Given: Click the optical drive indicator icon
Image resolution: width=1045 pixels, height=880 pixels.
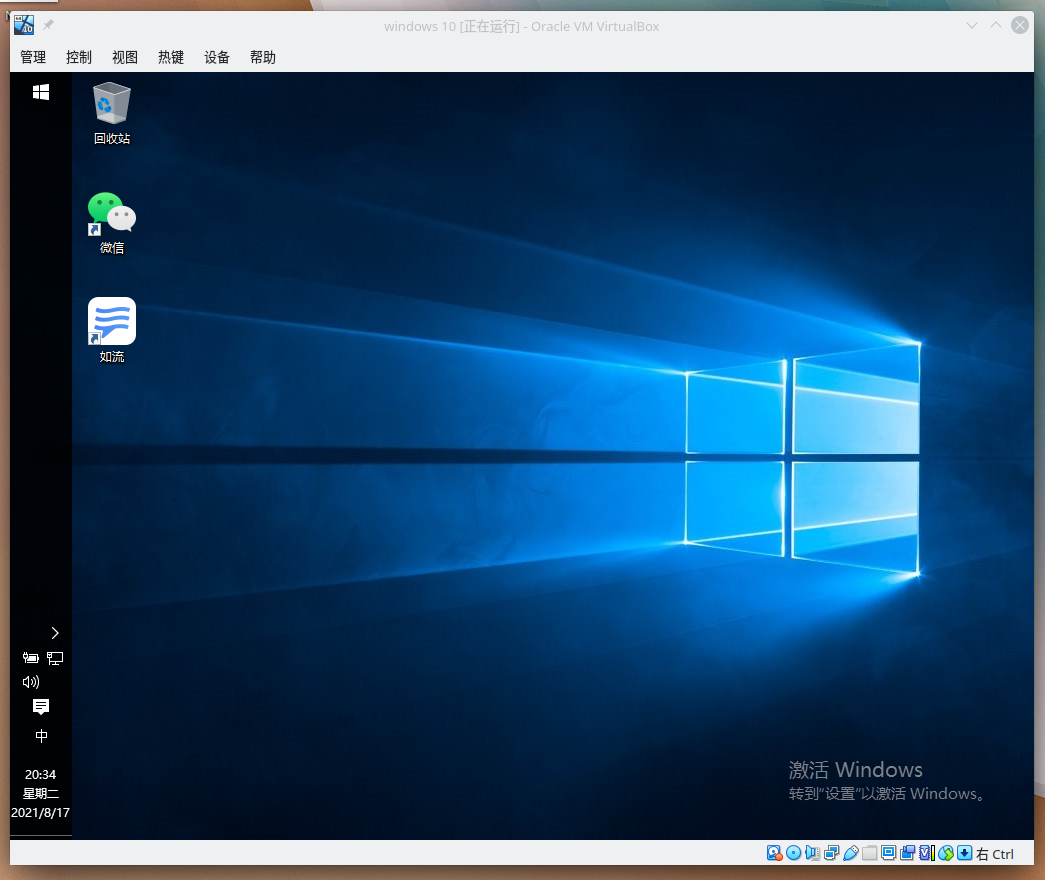Looking at the screenshot, I should (793, 853).
